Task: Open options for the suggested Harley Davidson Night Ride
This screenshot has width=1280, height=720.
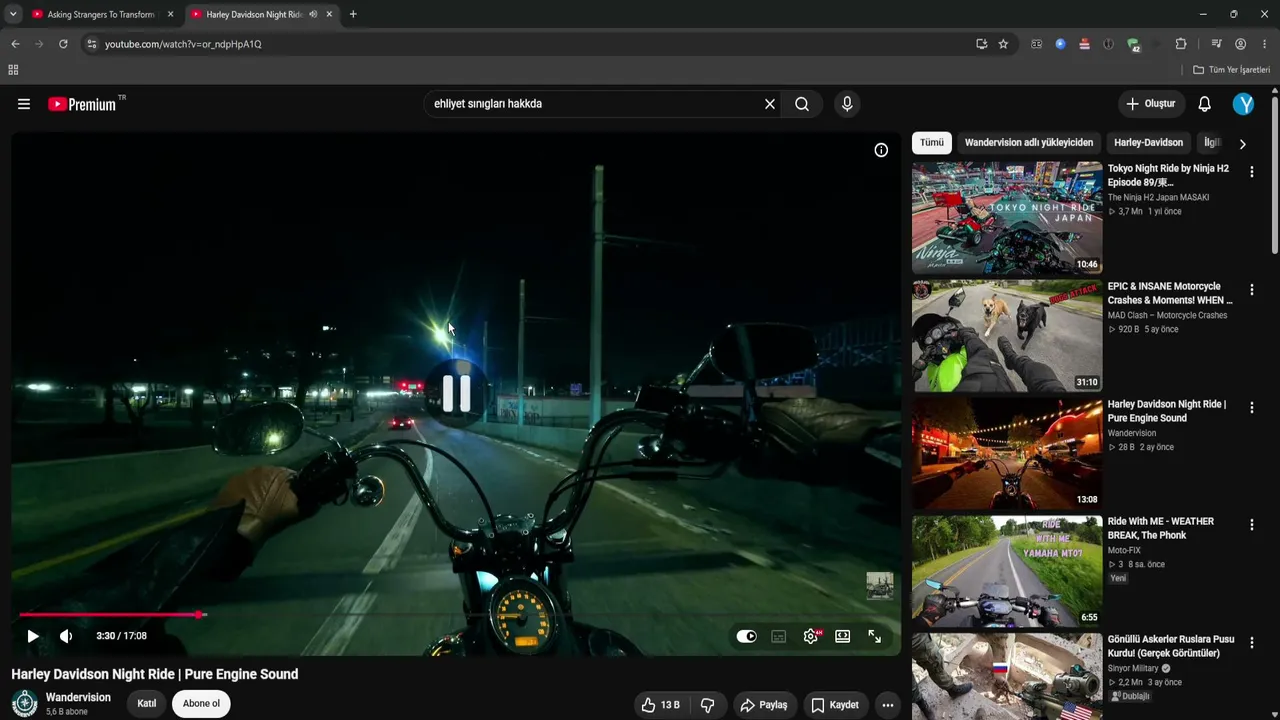Action: click(1251, 408)
